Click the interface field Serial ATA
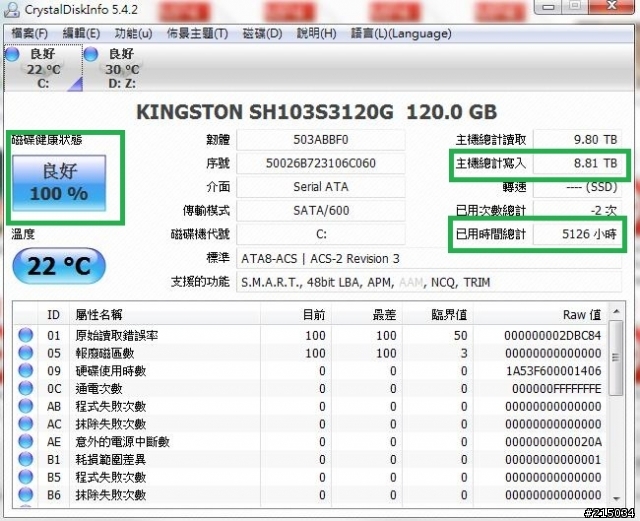 click(320, 187)
